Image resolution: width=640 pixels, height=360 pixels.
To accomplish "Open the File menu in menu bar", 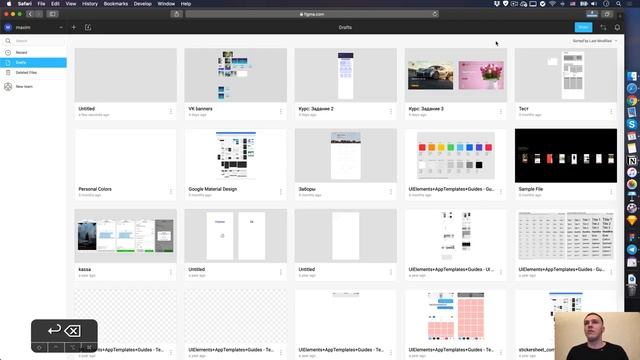I will click(41, 4).
